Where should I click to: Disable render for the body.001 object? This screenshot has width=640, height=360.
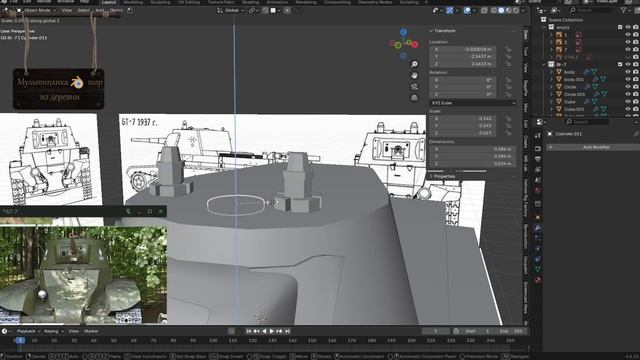click(636, 79)
